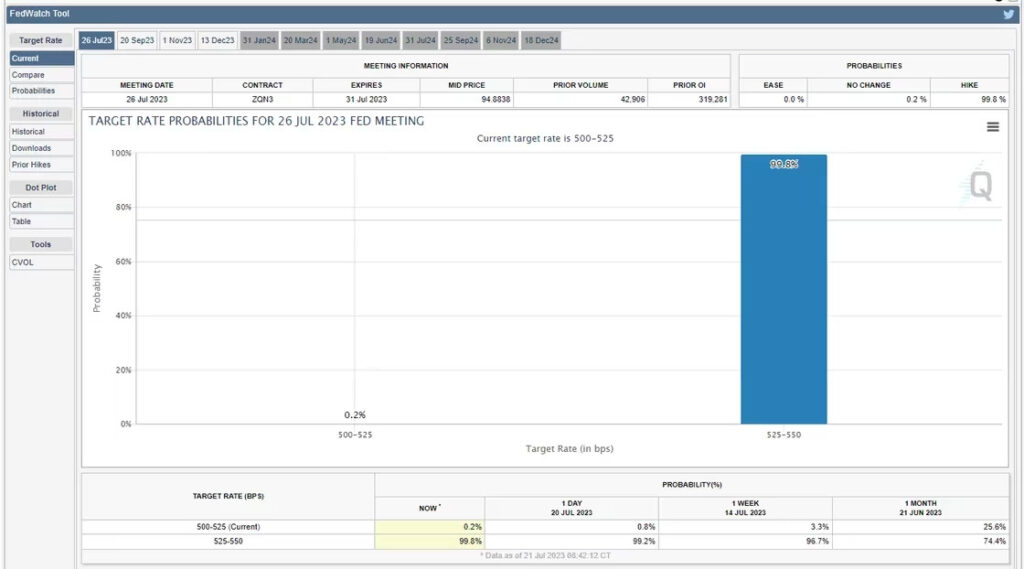
Task: Select the 31 Jul24 meeting tab
Action: click(421, 41)
